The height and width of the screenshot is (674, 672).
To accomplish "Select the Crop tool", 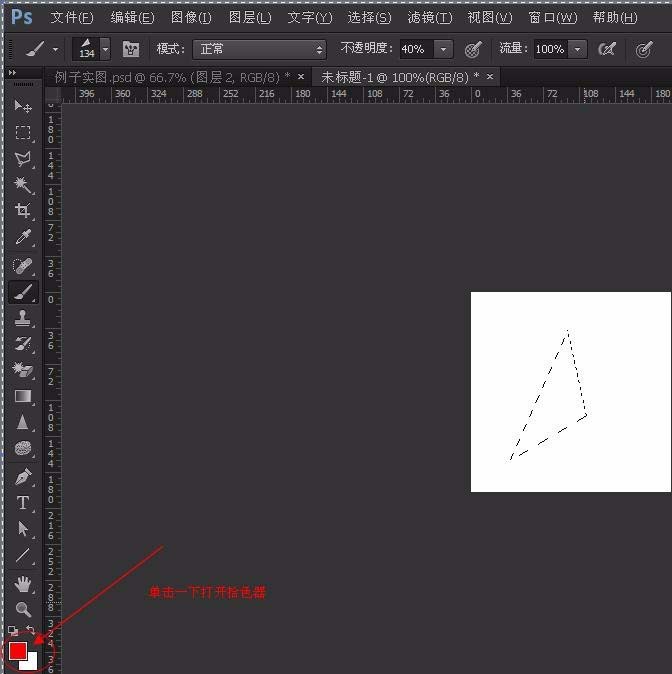I will [x=22, y=211].
